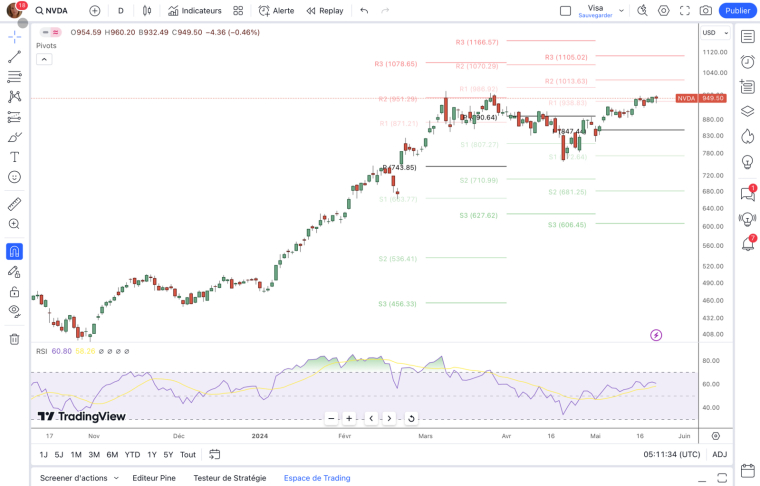
Task: Select the brush drawing tool
Action: click(15, 137)
